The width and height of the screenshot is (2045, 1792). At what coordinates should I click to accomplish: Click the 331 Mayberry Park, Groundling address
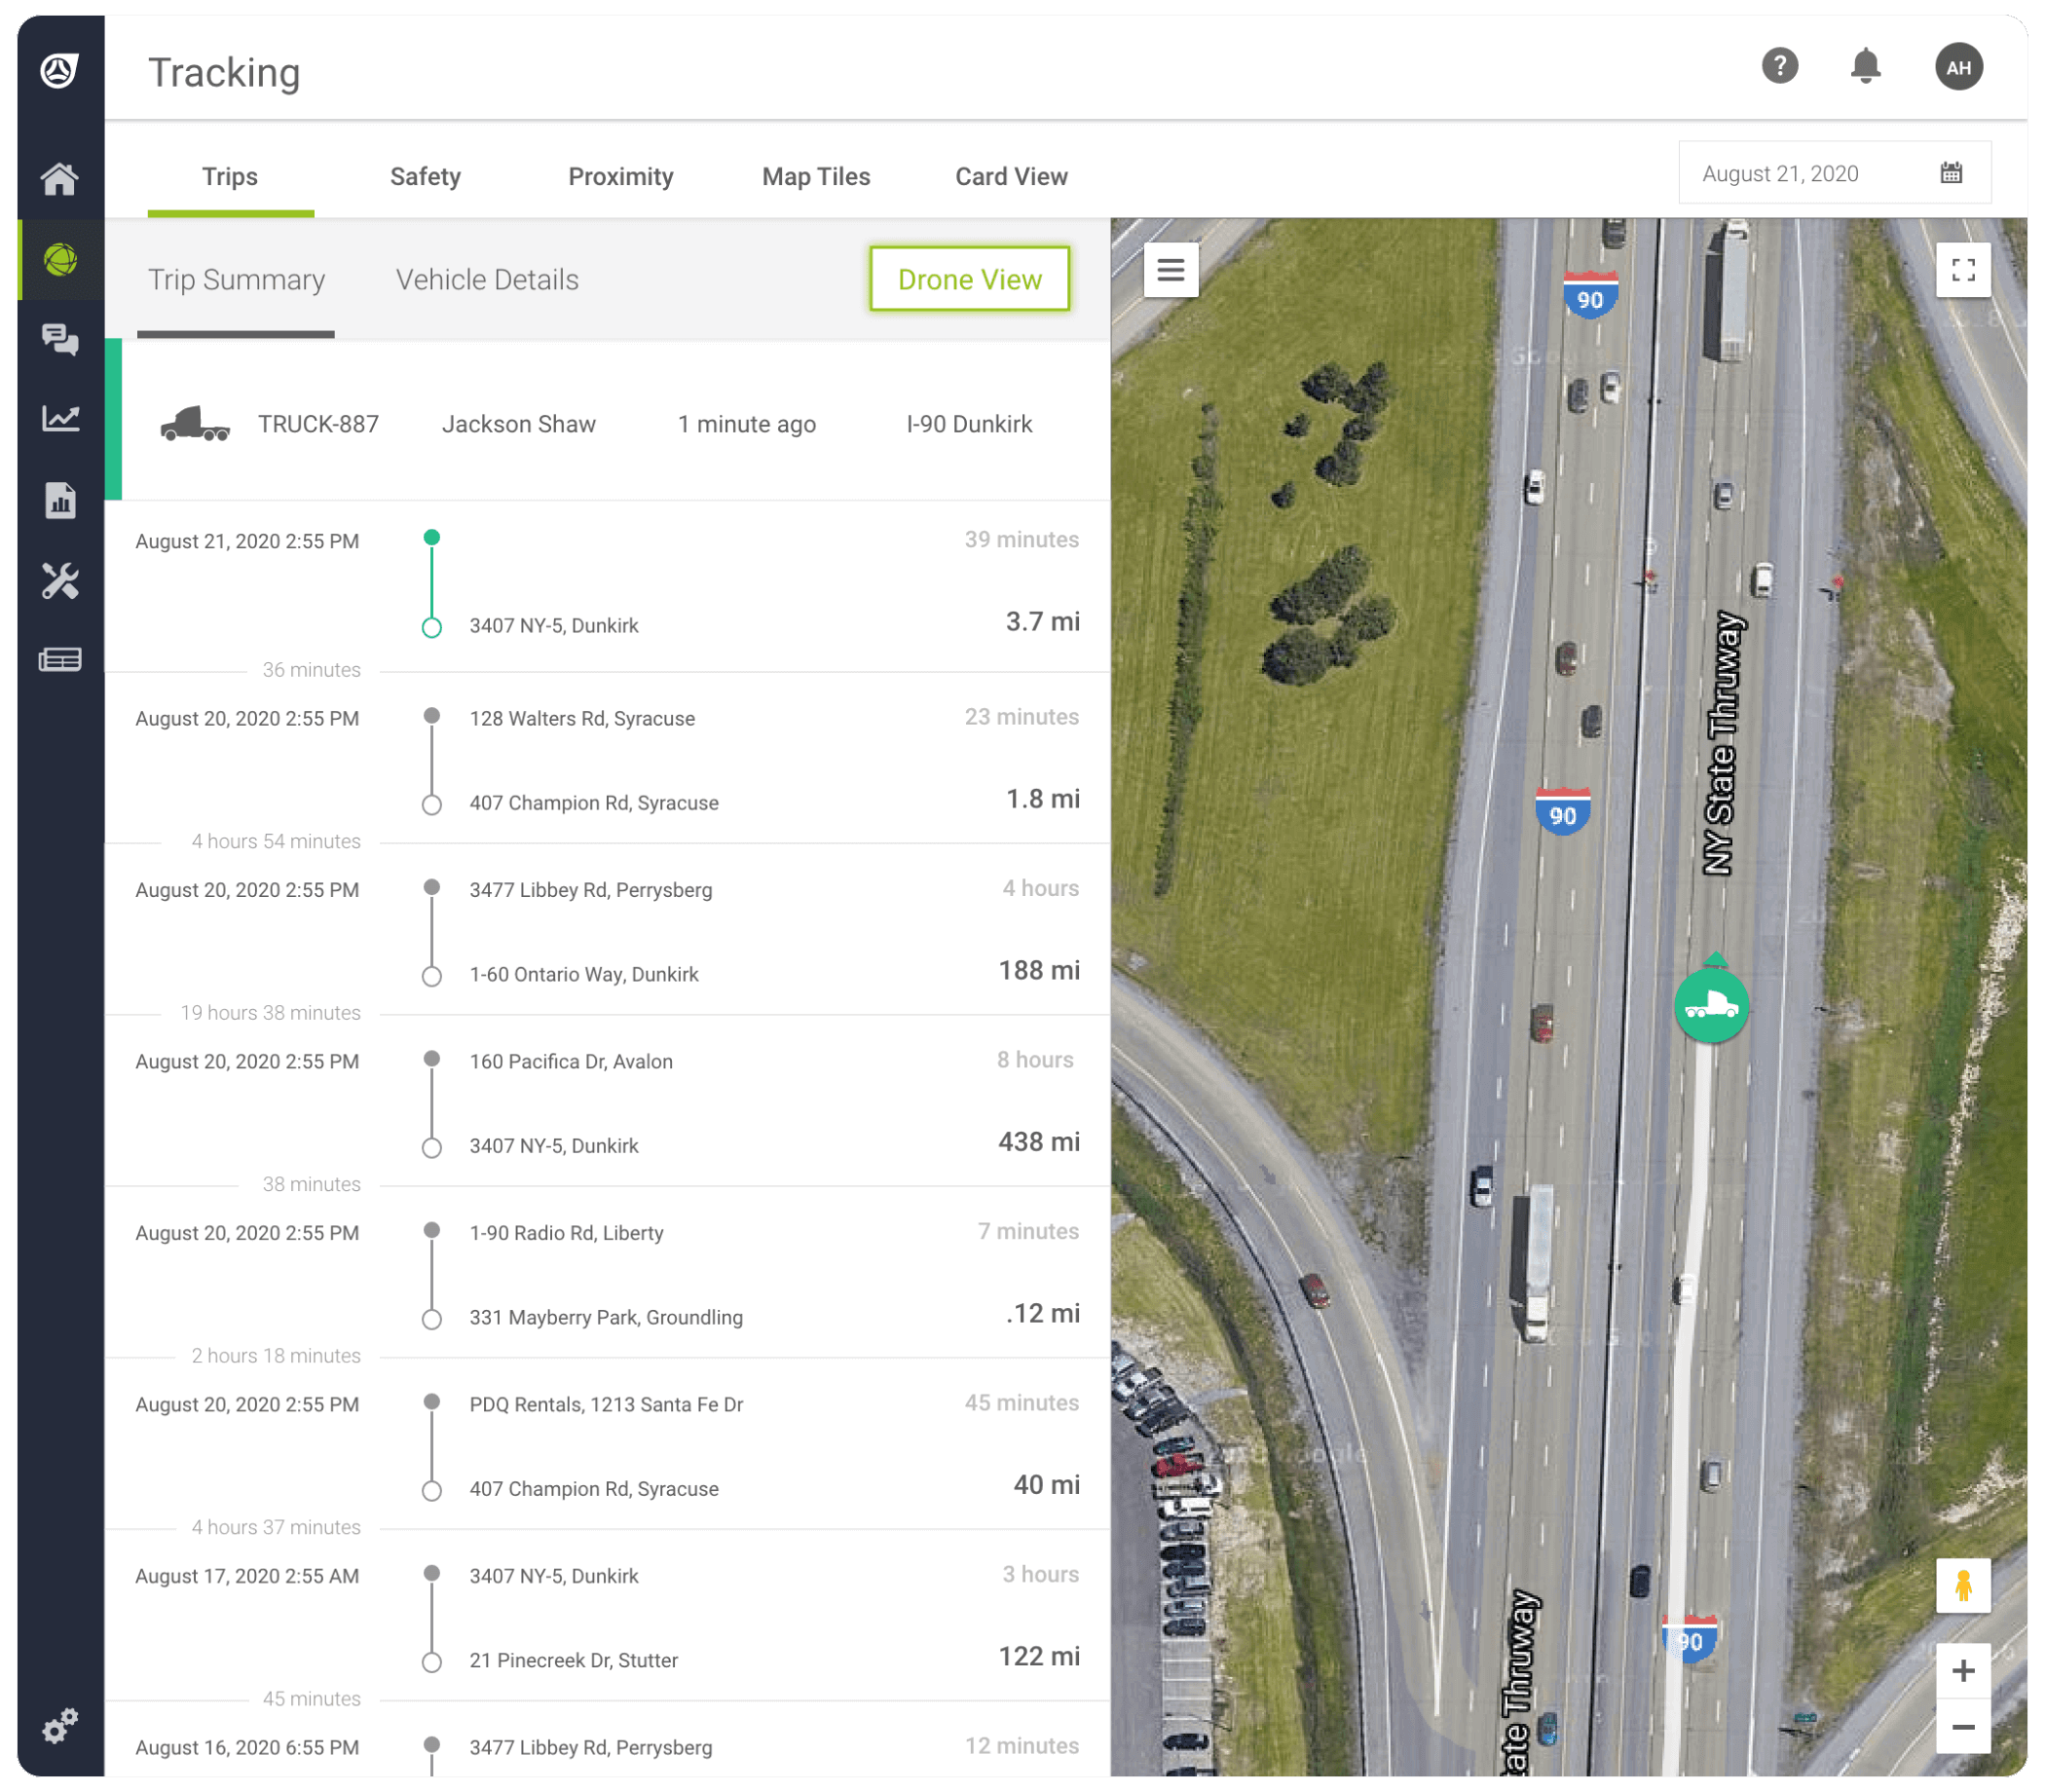[x=606, y=1317]
